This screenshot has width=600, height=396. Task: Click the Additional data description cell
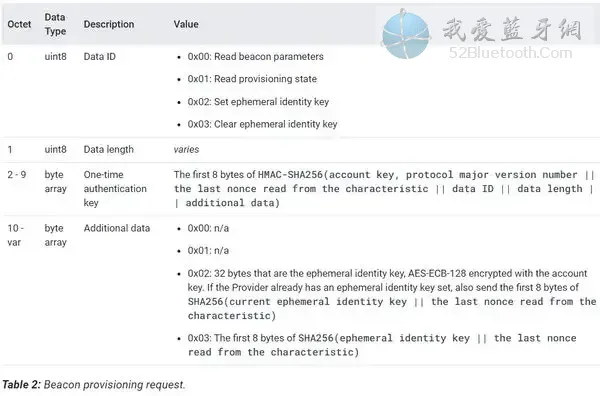117,228
